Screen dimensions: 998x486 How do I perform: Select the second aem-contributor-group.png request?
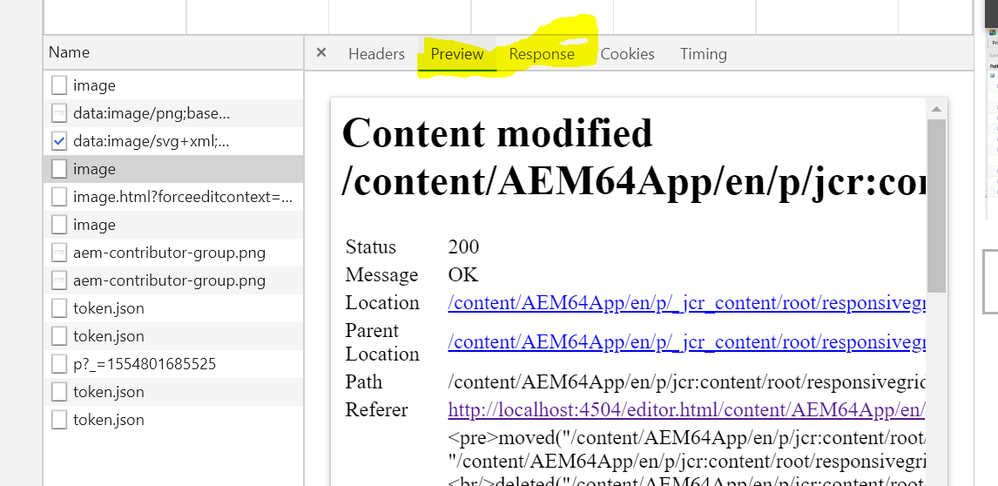169,281
